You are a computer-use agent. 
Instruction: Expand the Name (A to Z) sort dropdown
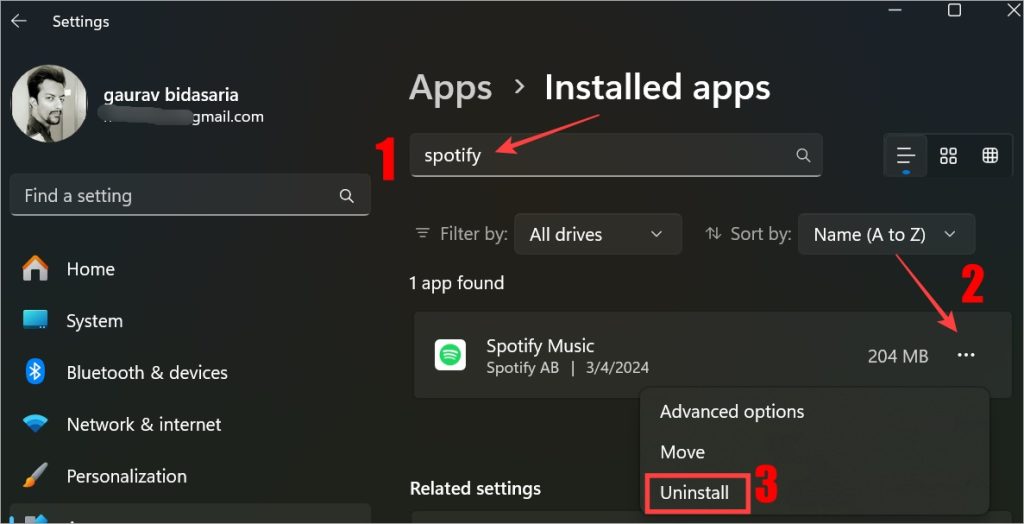pos(886,234)
